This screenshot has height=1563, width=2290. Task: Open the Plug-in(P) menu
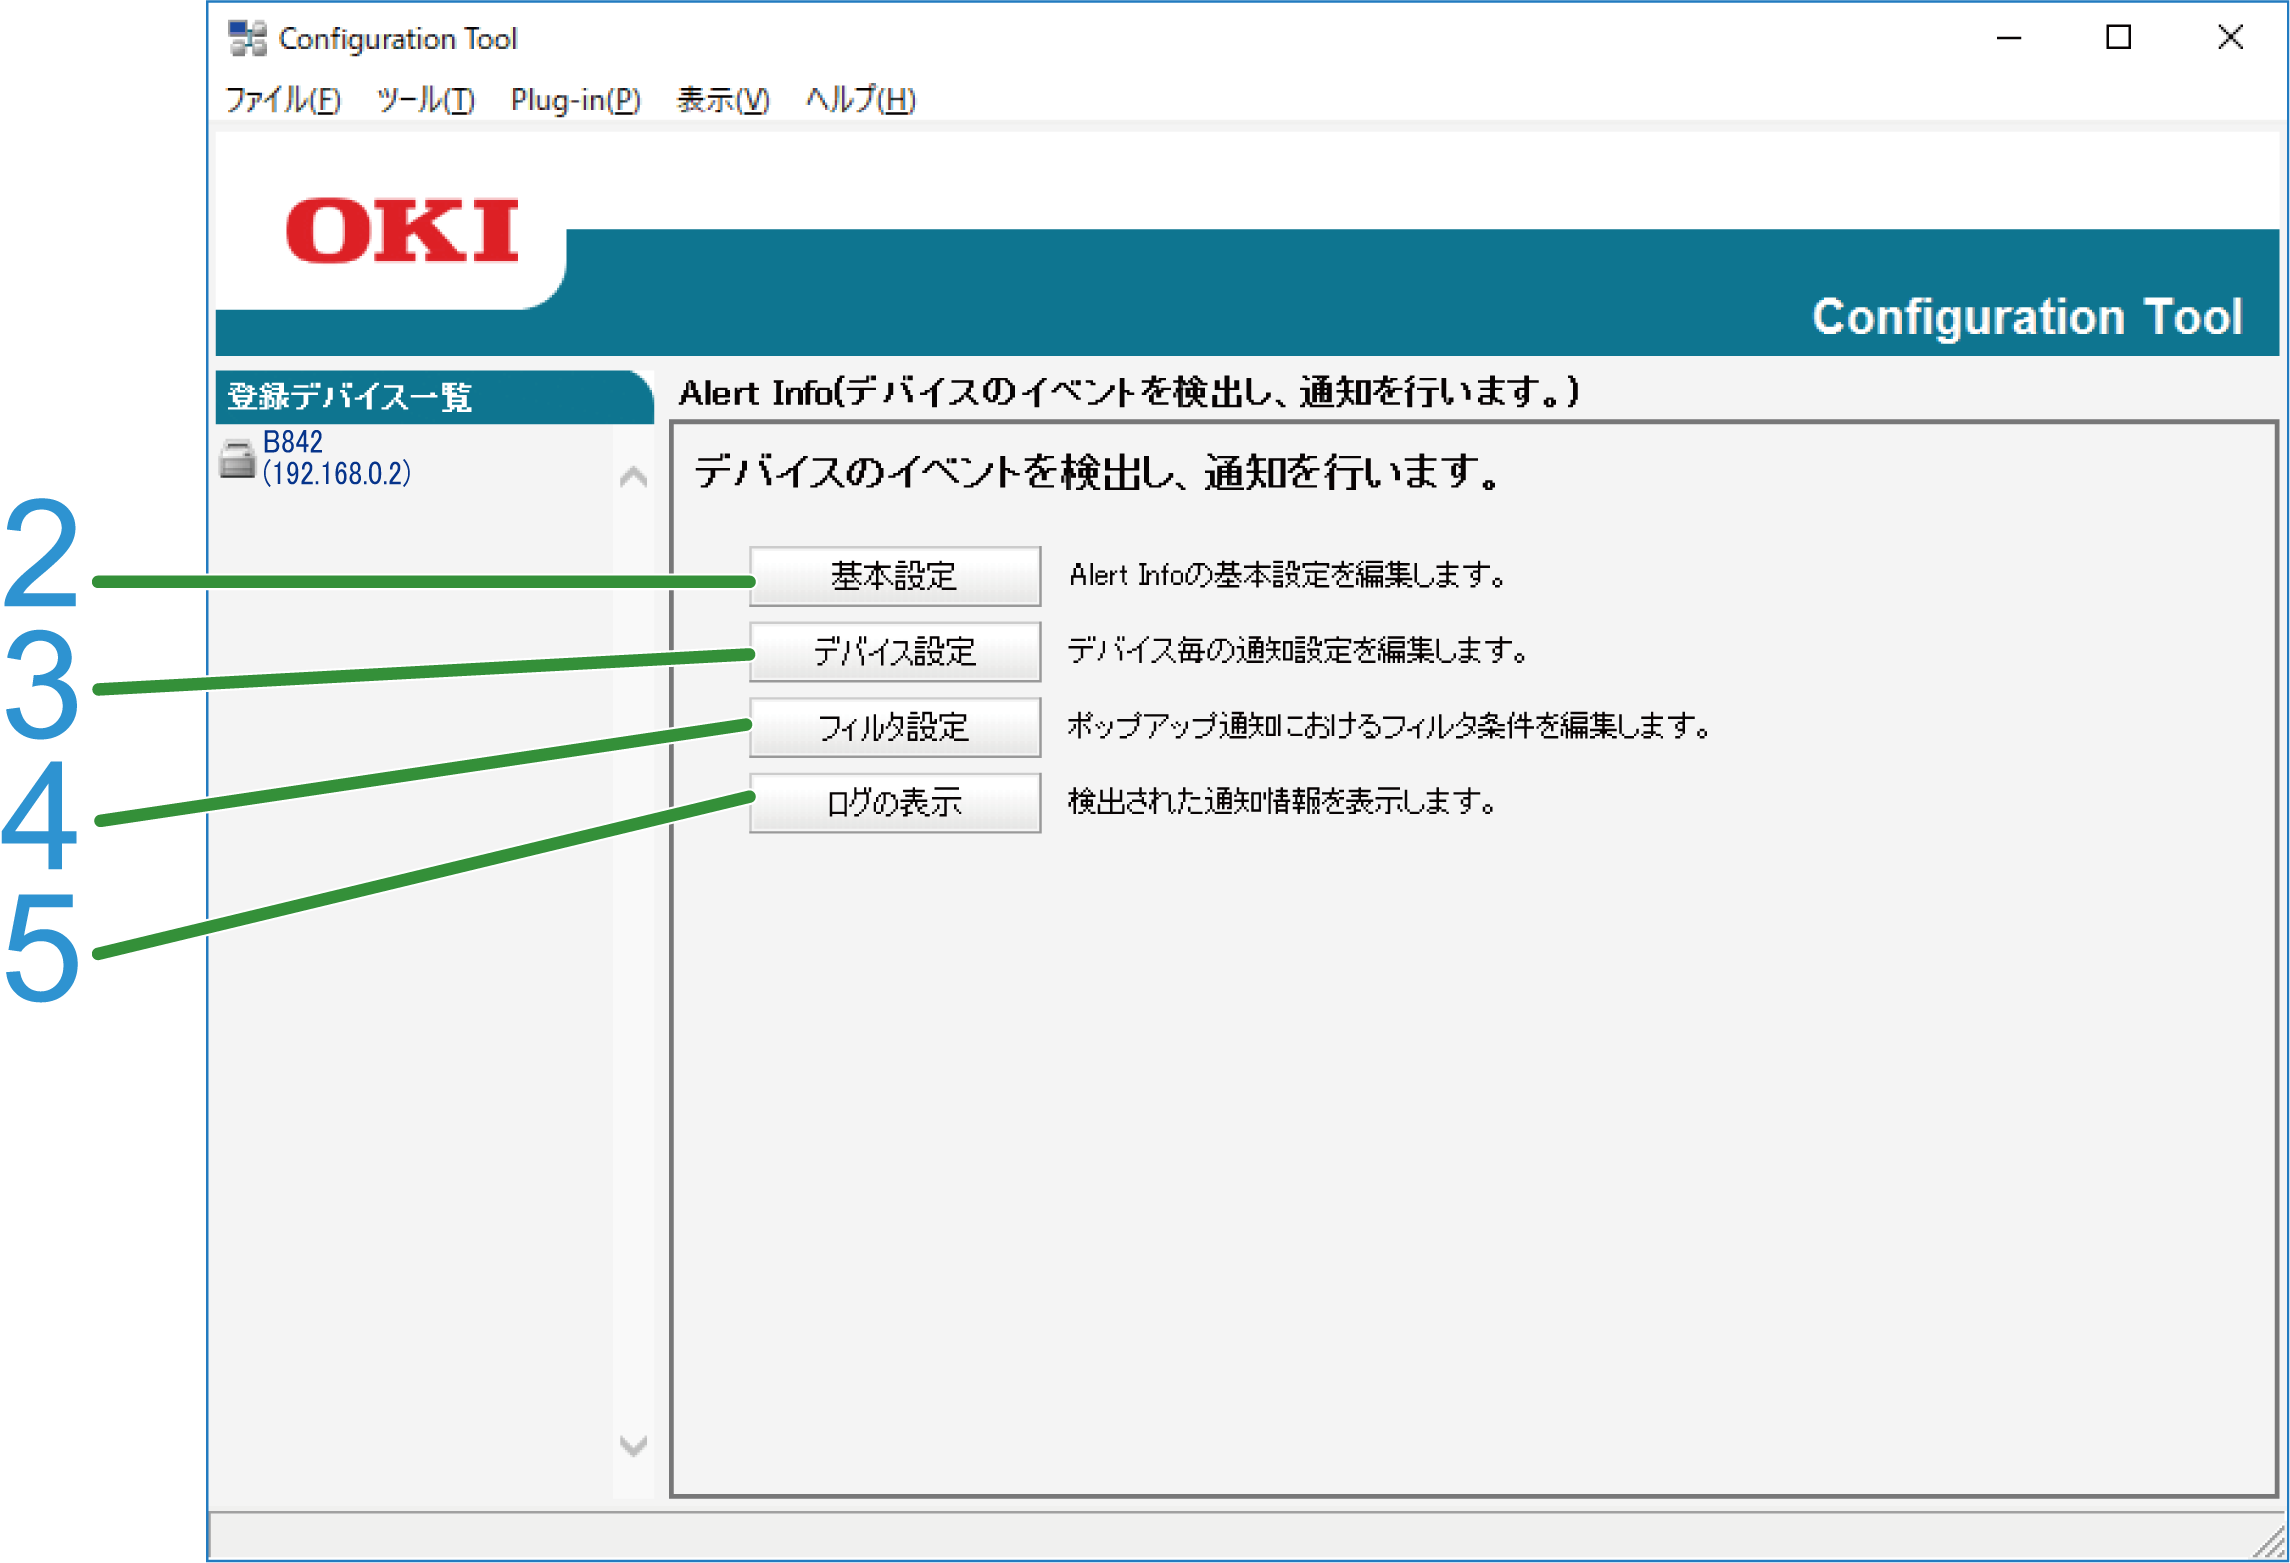[x=575, y=99]
